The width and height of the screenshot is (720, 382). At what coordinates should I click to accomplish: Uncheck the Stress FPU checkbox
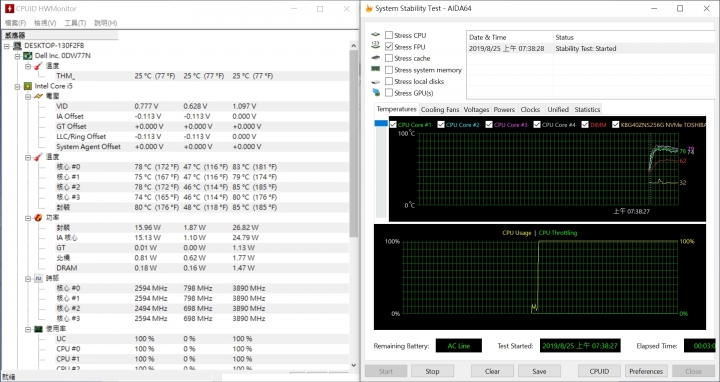(x=389, y=47)
